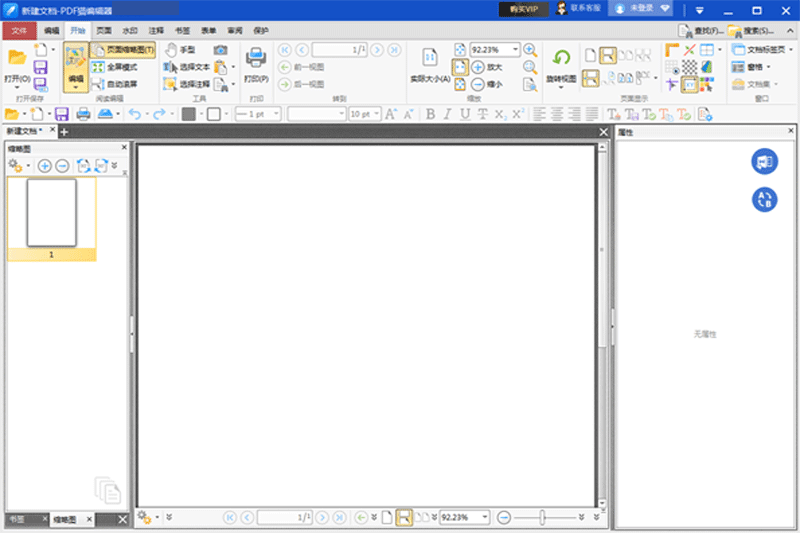Toggle Bold text formatting
The image size is (800, 533).
tap(431, 114)
